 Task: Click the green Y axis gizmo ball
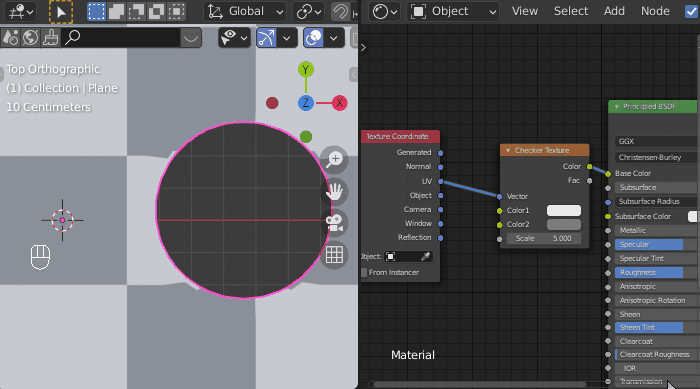coord(306,70)
